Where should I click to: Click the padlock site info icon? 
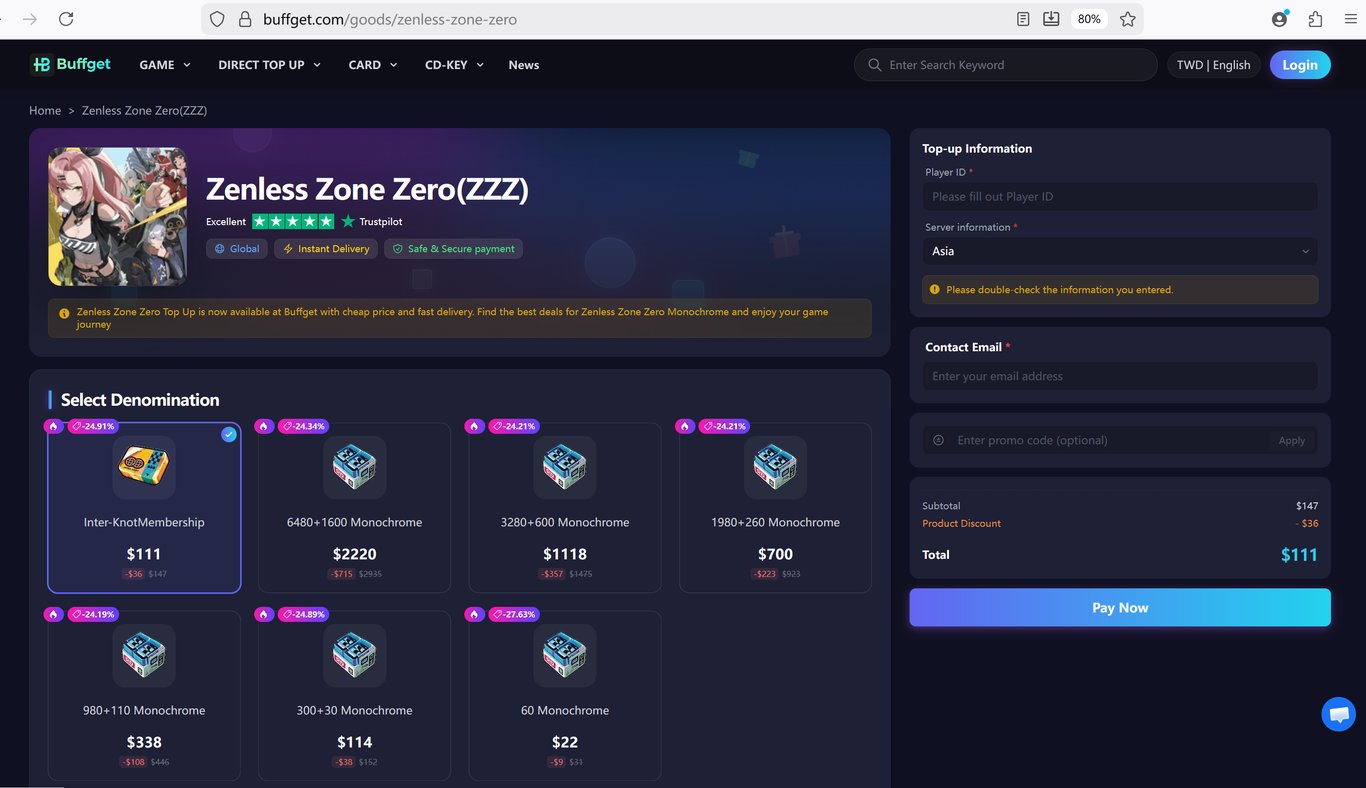click(244, 19)
